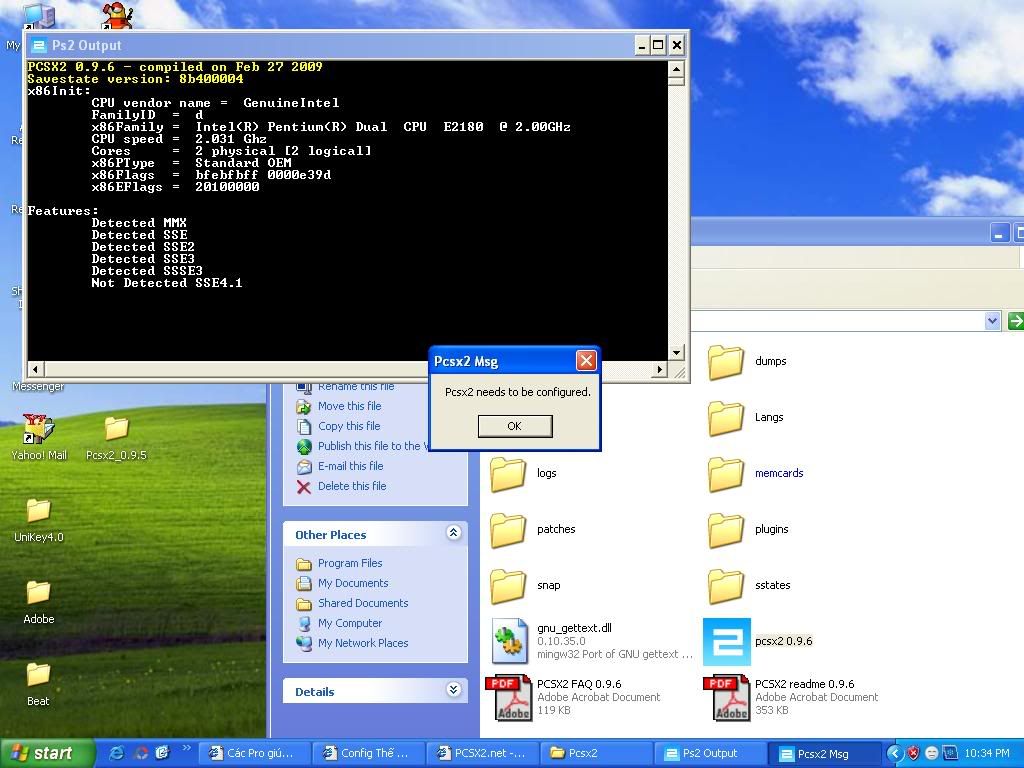Viewport: 1024px width, 768px height.
Task: Click Delete this file link
Action: pyautogui.click(x=352, y=486)
